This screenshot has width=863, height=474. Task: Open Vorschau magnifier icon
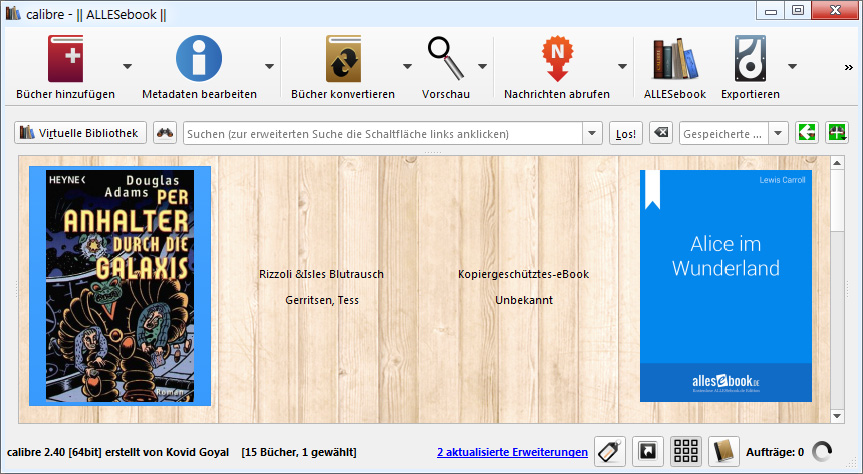(446, 58)
